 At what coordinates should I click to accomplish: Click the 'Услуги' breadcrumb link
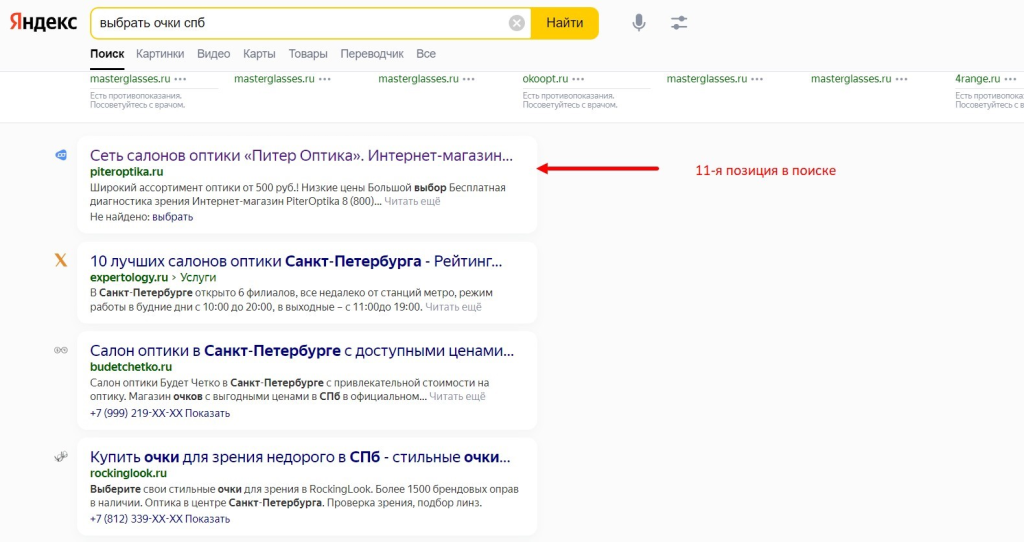tap(198, 278)
